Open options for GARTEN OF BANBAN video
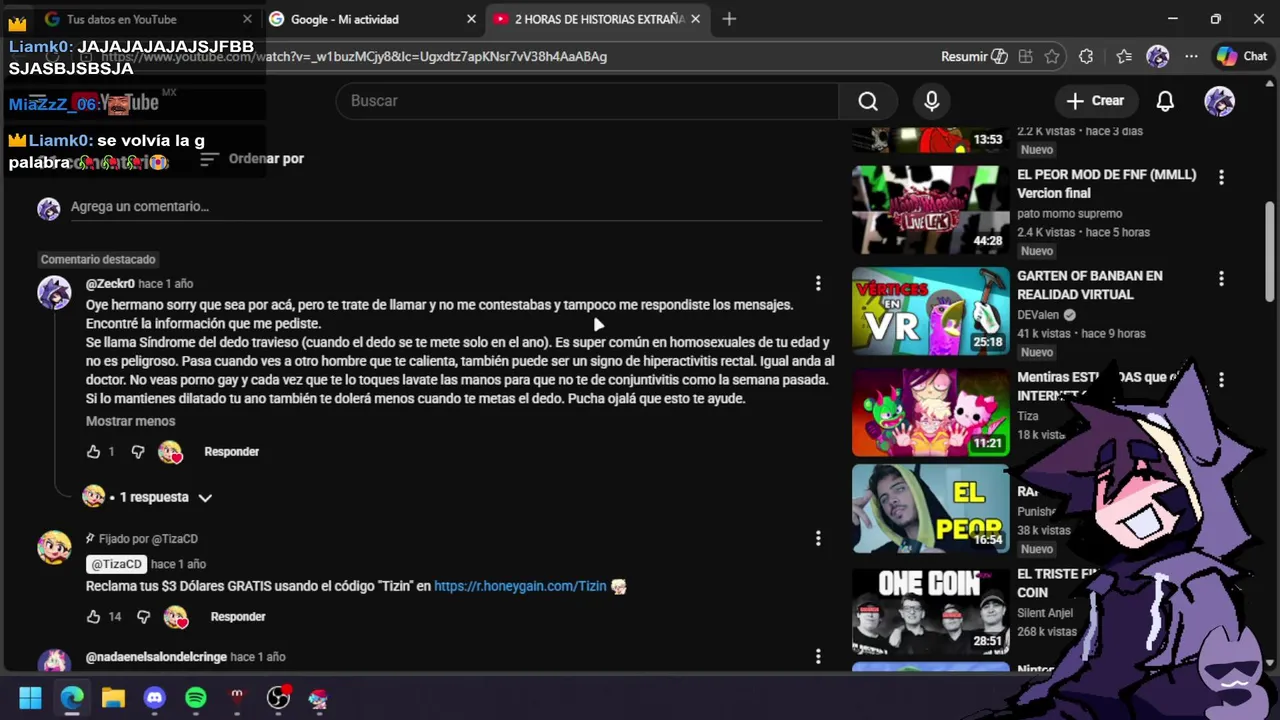Screen dimensions: 1280x720 [x=1221, y=279]
